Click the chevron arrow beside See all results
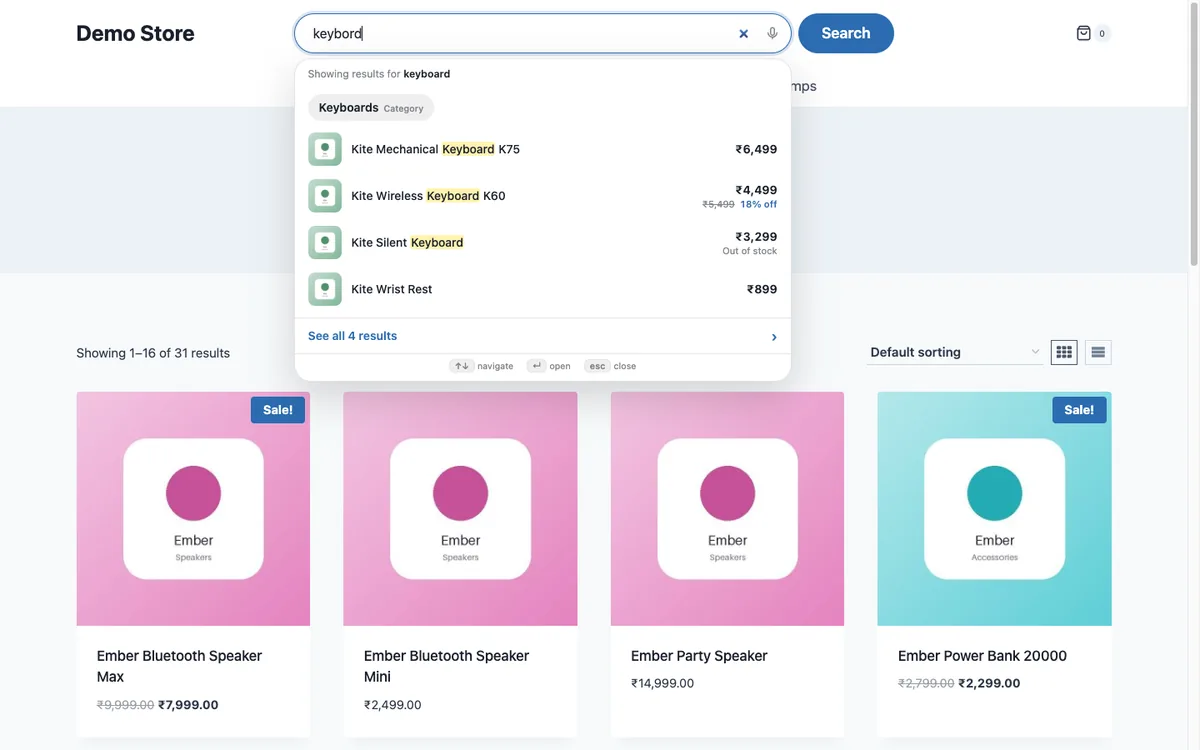 (x=774, y=337)
